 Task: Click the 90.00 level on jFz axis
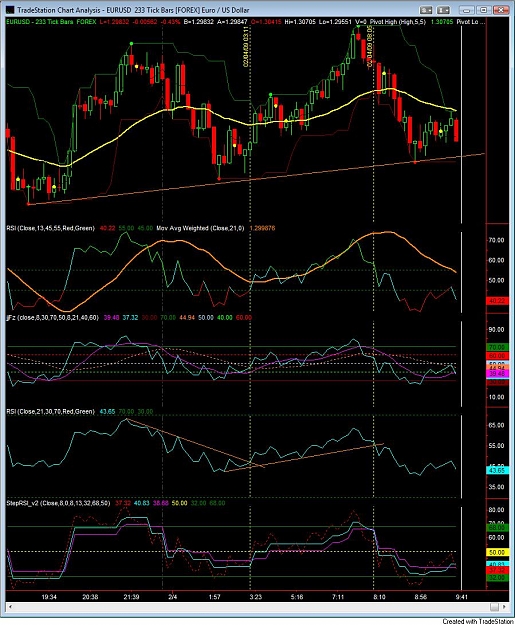click(496, 330)
